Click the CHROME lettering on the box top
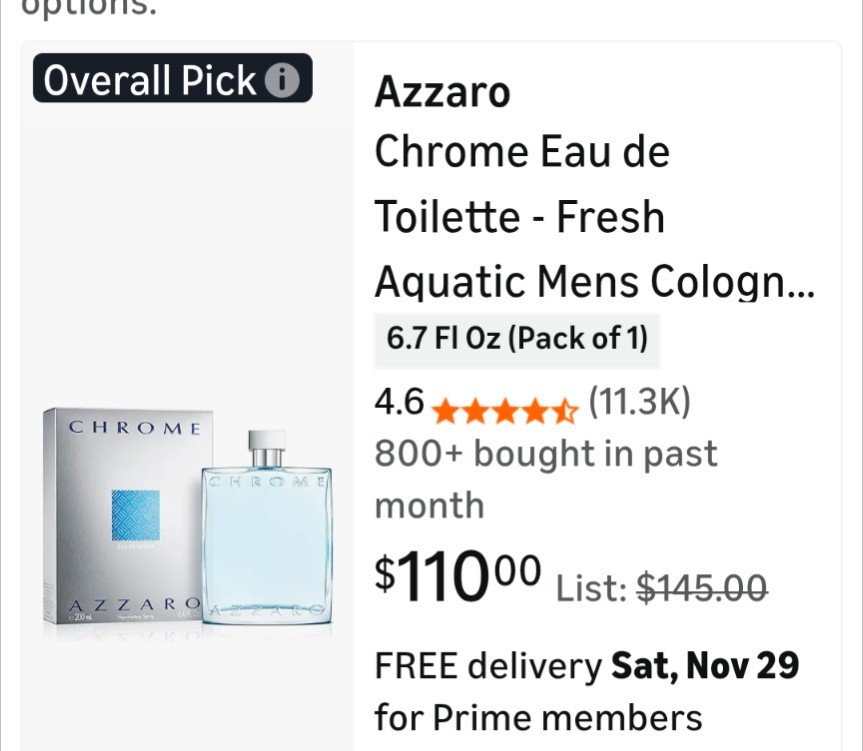The height and width of the screenshot is (751, 863). [x=135, y=429]
